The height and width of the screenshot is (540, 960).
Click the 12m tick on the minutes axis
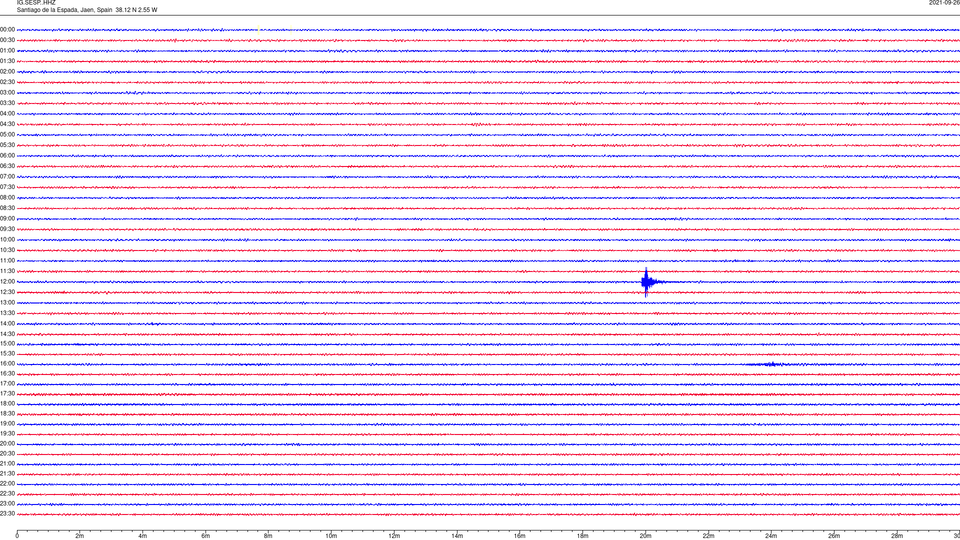(394, 536)
